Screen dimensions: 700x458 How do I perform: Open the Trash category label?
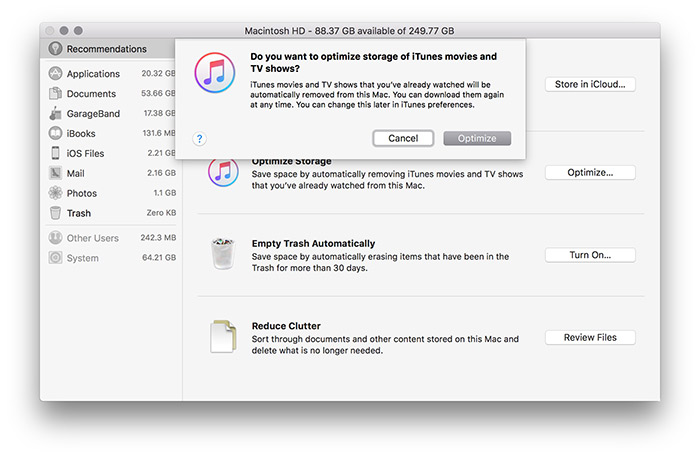[79, 213]
